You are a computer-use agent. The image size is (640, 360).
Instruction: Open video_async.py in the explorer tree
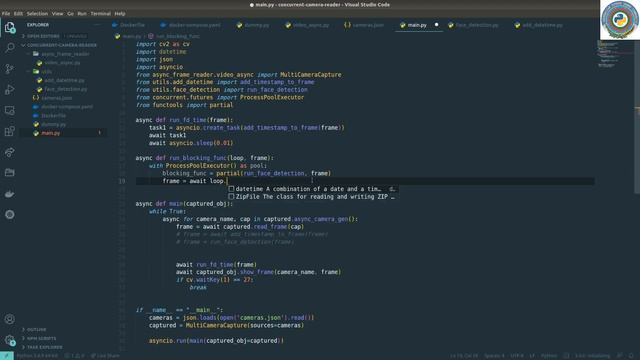point(62,63)
